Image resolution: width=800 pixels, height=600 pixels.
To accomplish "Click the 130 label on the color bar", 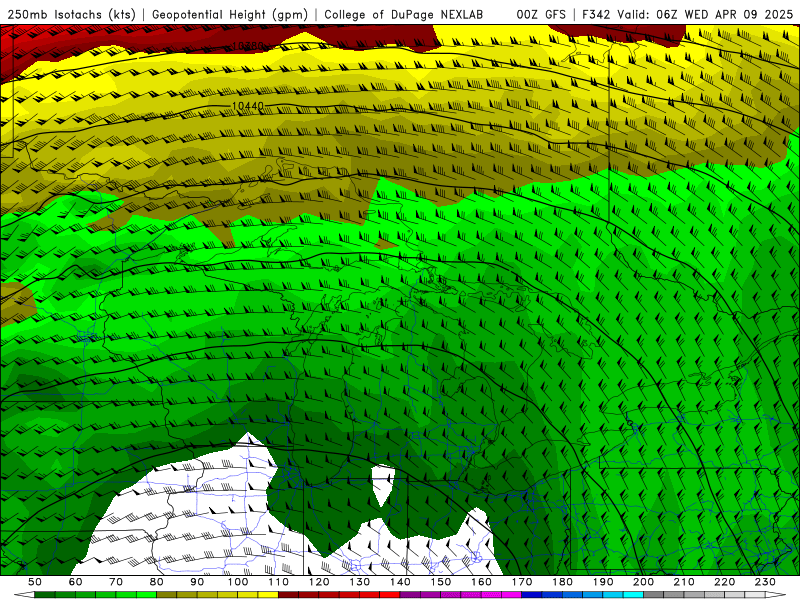I will pyautogui.click(x=360, y=582).
